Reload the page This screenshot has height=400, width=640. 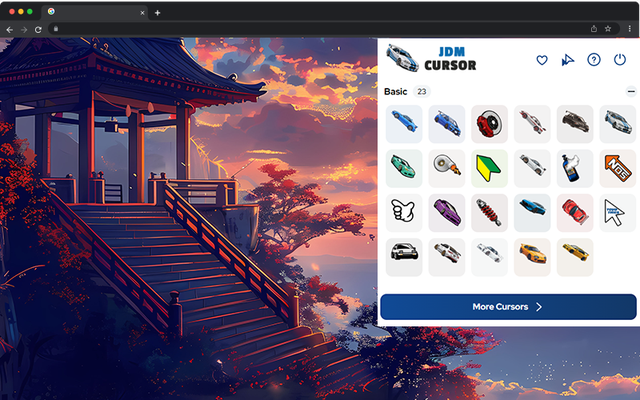pos(38,29)
